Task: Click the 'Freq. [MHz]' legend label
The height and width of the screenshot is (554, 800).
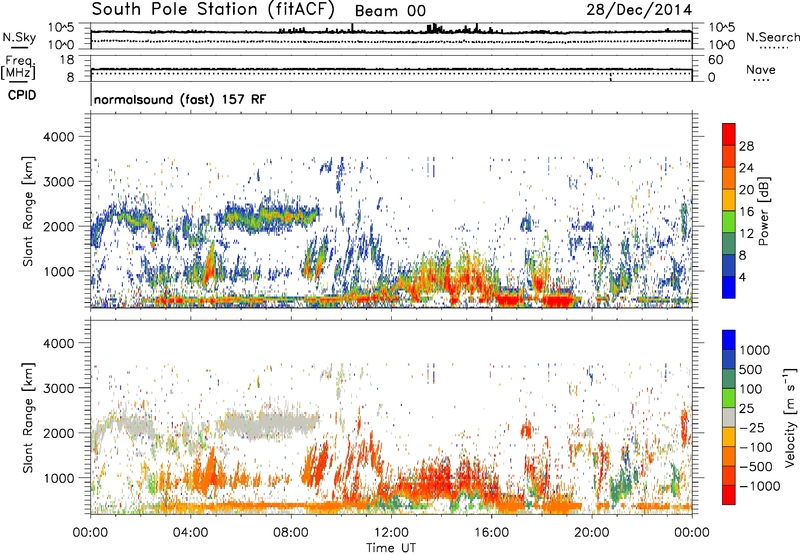Action: 18,67
